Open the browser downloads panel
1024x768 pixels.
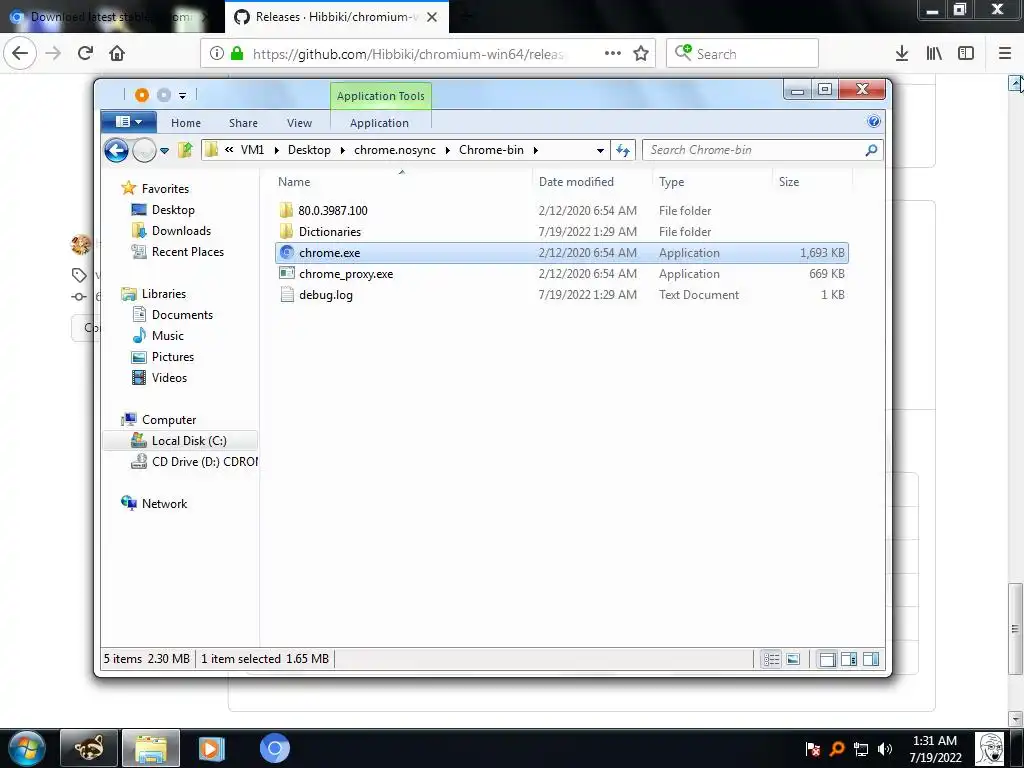coord(901,54)
